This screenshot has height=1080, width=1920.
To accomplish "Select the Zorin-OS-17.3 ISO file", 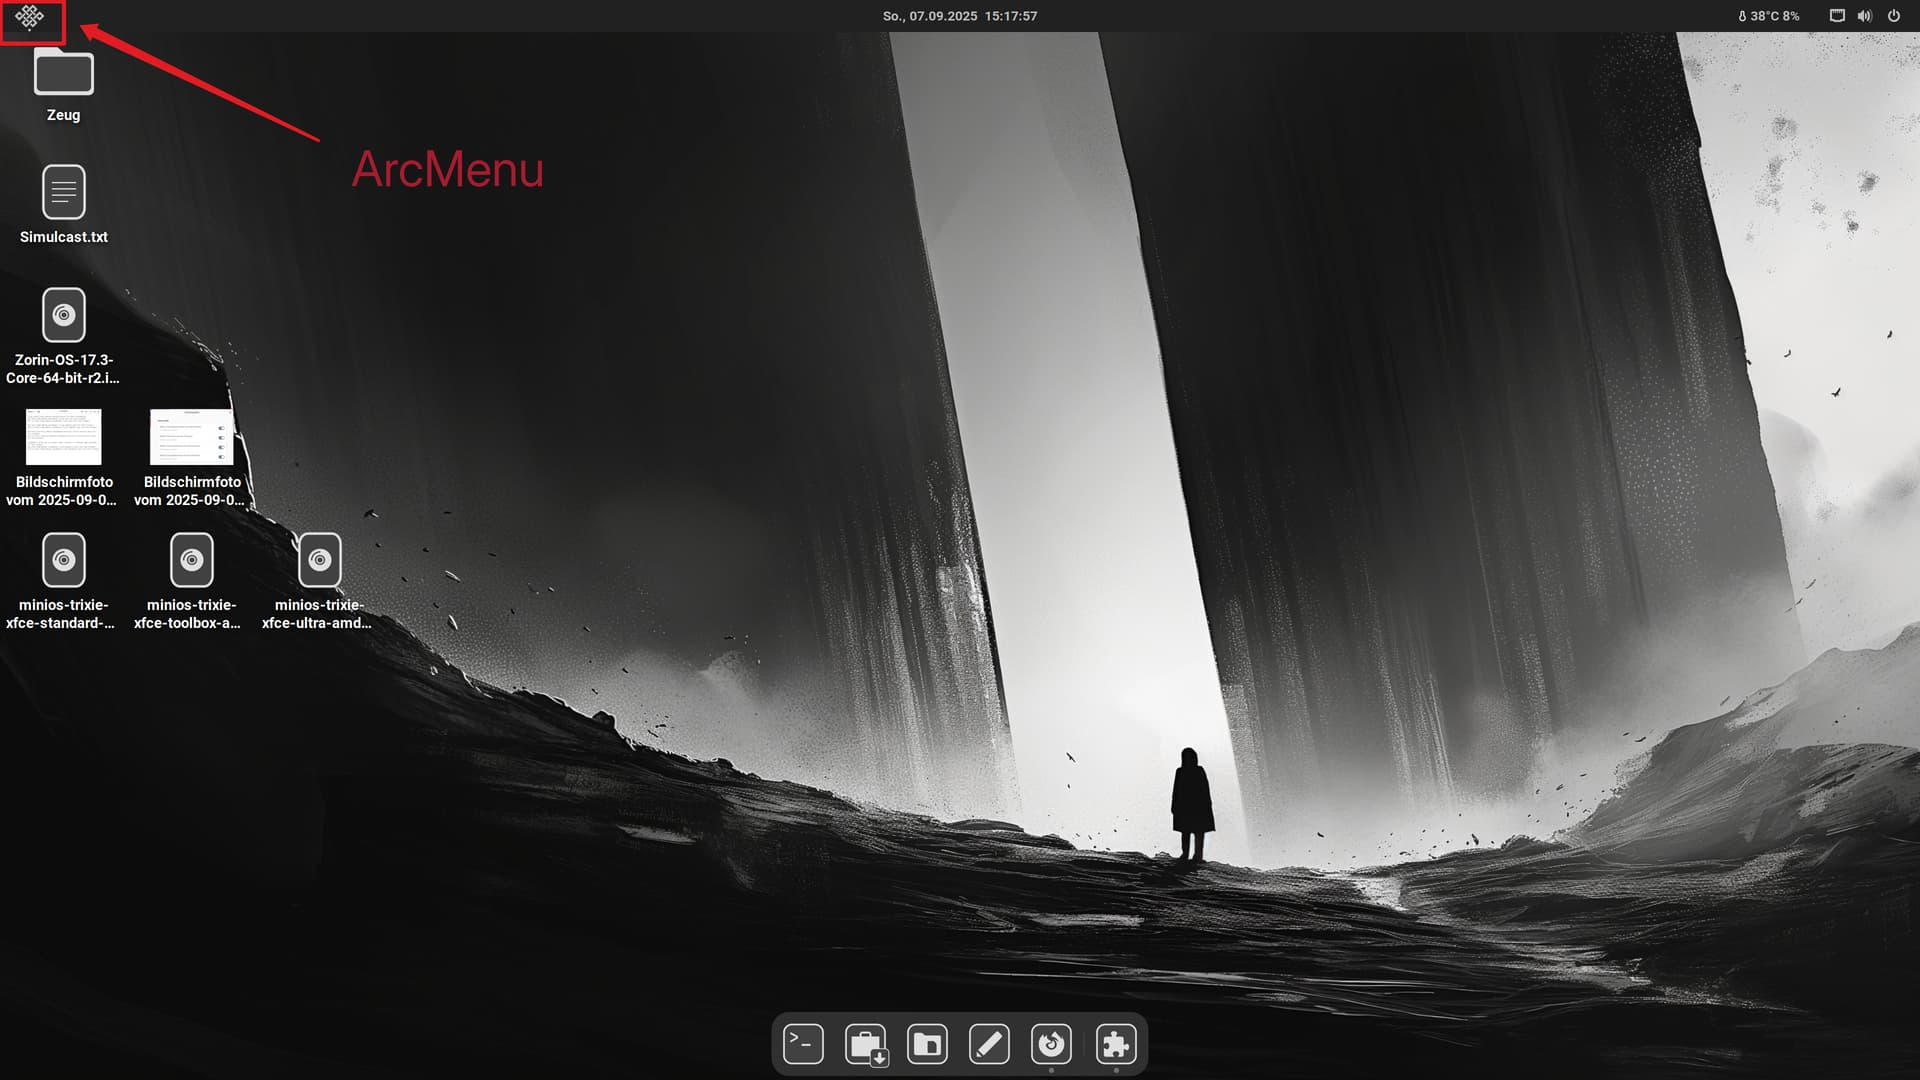I will coord(63,316).
